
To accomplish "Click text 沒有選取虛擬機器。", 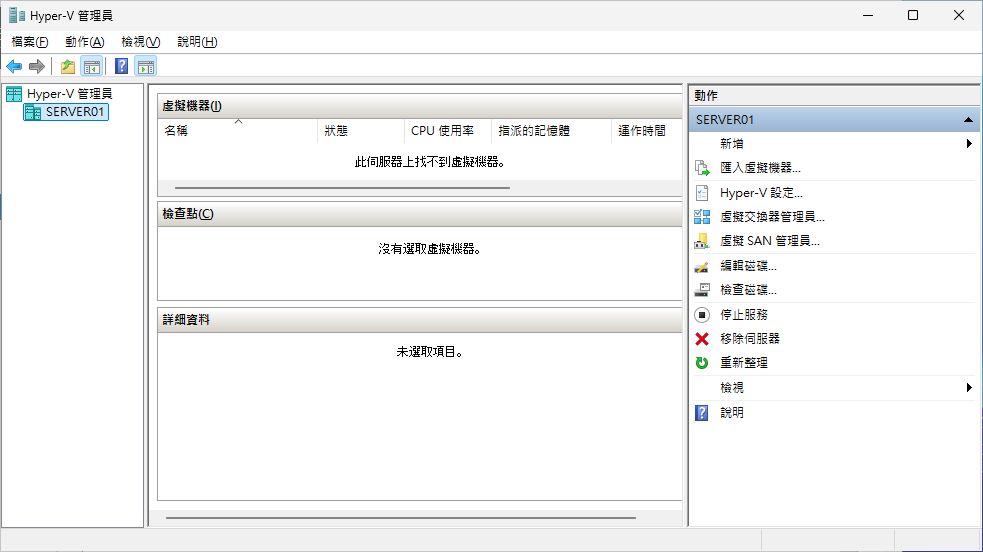I will pos(430,249).
